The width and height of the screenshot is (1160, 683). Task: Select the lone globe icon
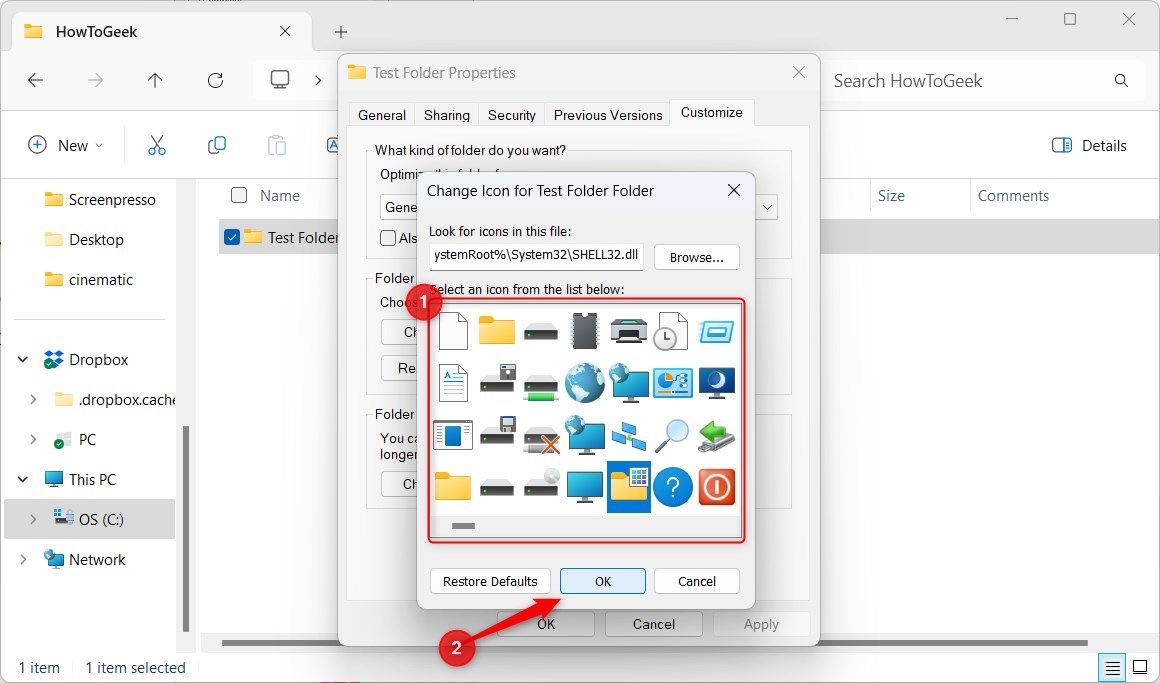coord(584,383)
